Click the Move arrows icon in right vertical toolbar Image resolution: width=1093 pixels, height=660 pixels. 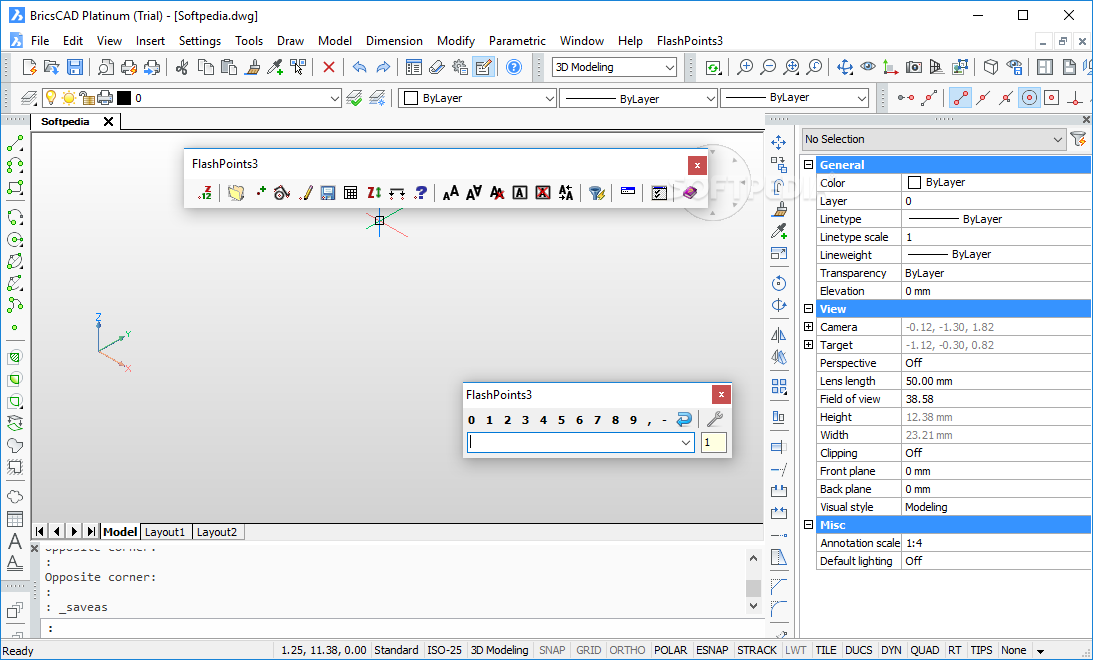click(779, 142)
